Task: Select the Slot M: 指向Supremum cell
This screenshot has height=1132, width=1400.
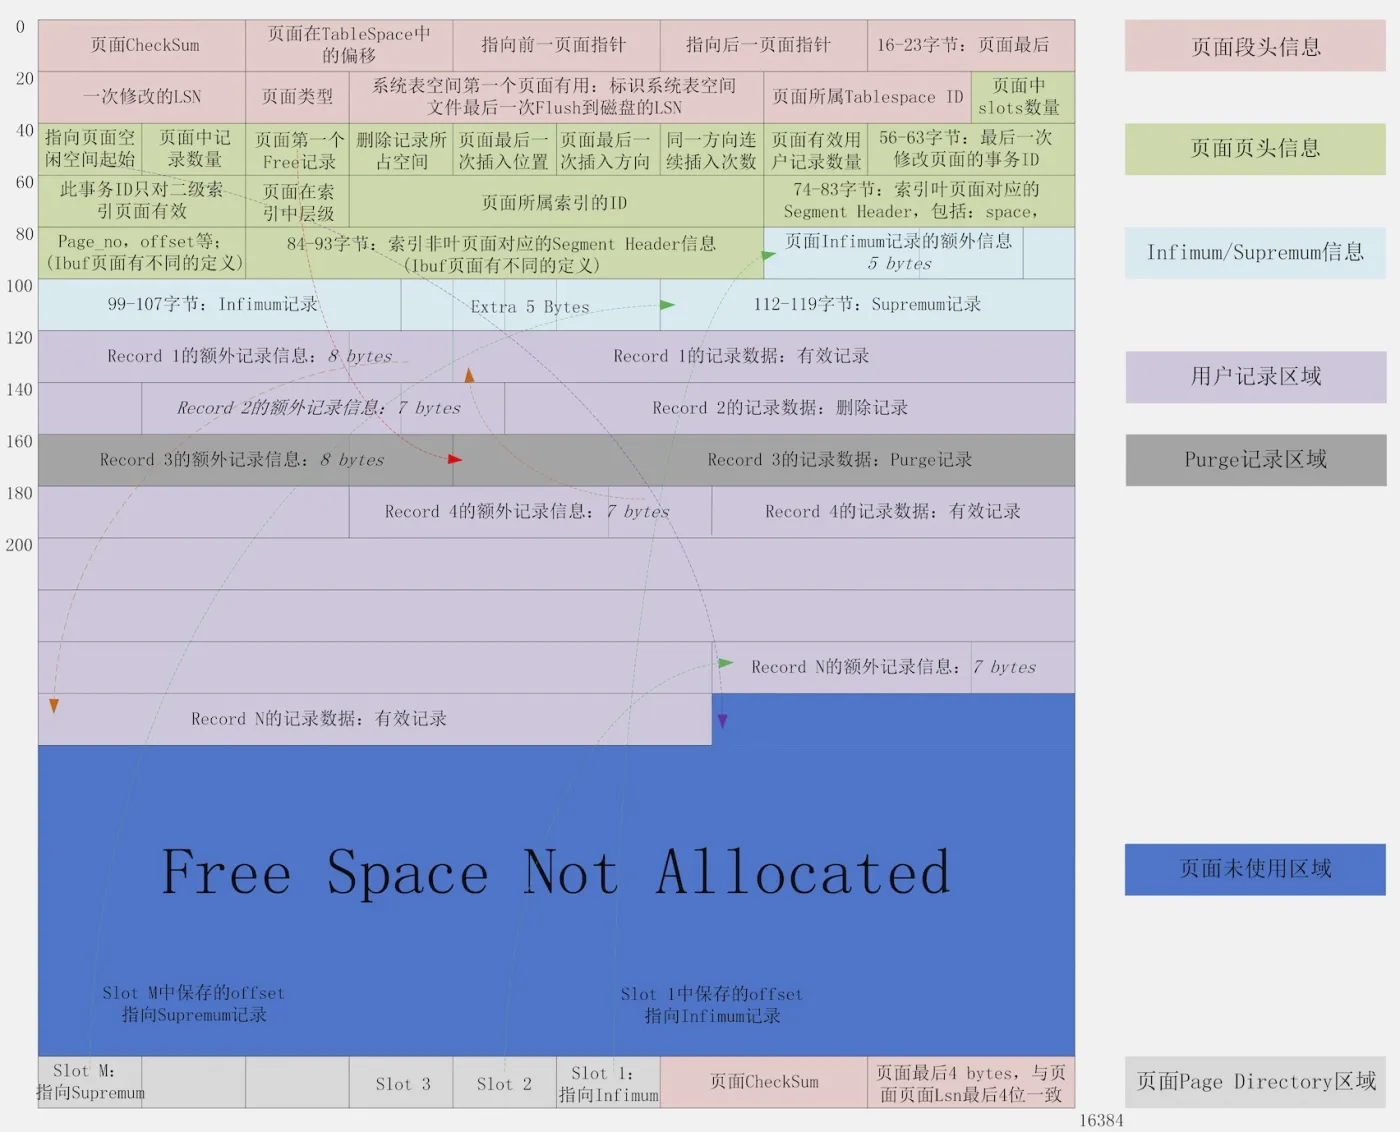Action: 90,1082
